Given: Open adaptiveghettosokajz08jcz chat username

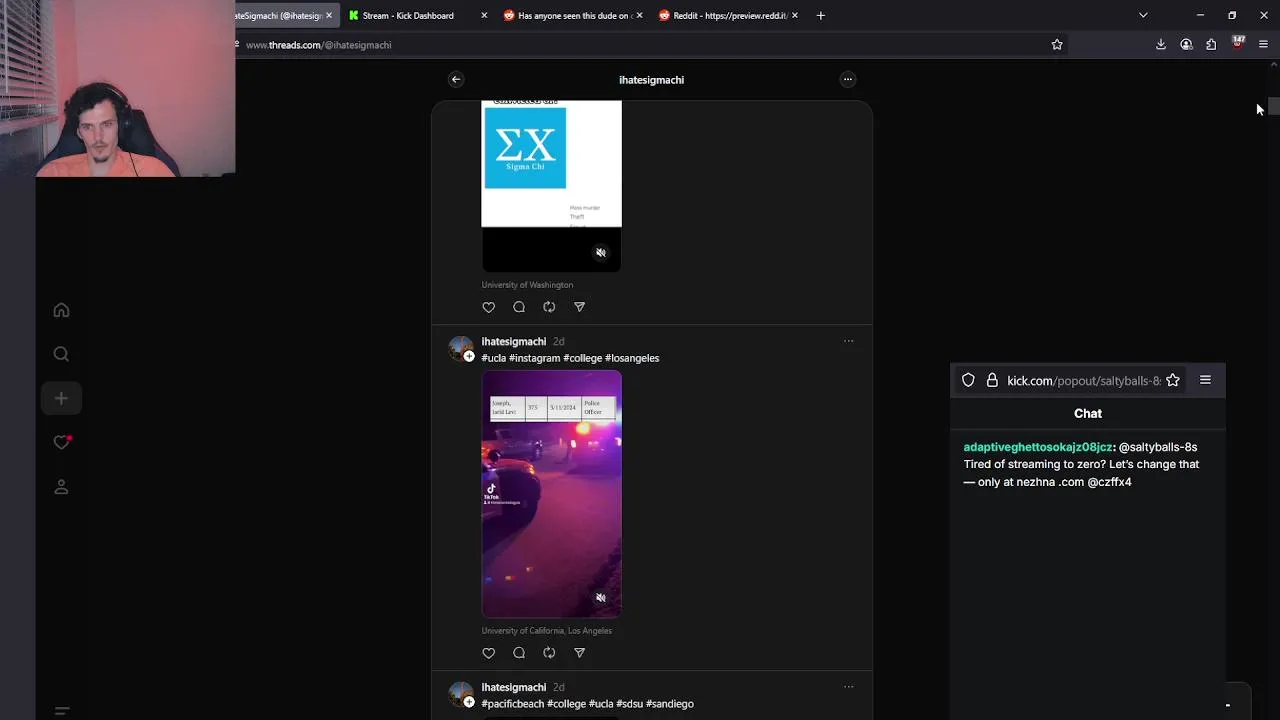Looking at the screenshot, I should (1038, 447).
